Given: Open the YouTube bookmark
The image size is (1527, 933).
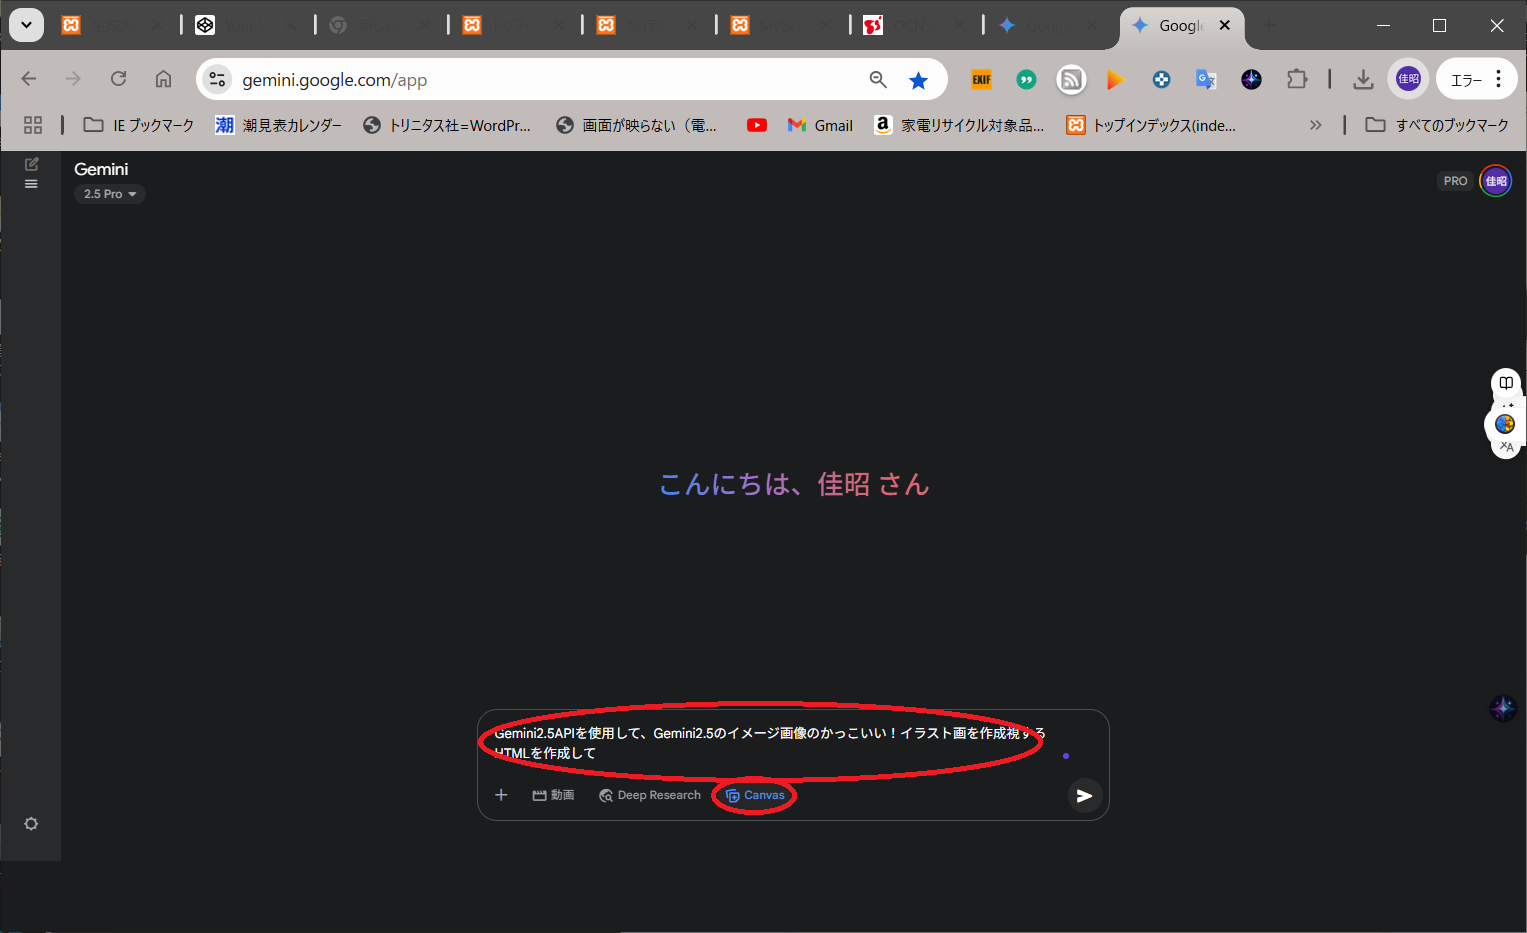Looking at the screenshot, I should click(x=757, y=125).
